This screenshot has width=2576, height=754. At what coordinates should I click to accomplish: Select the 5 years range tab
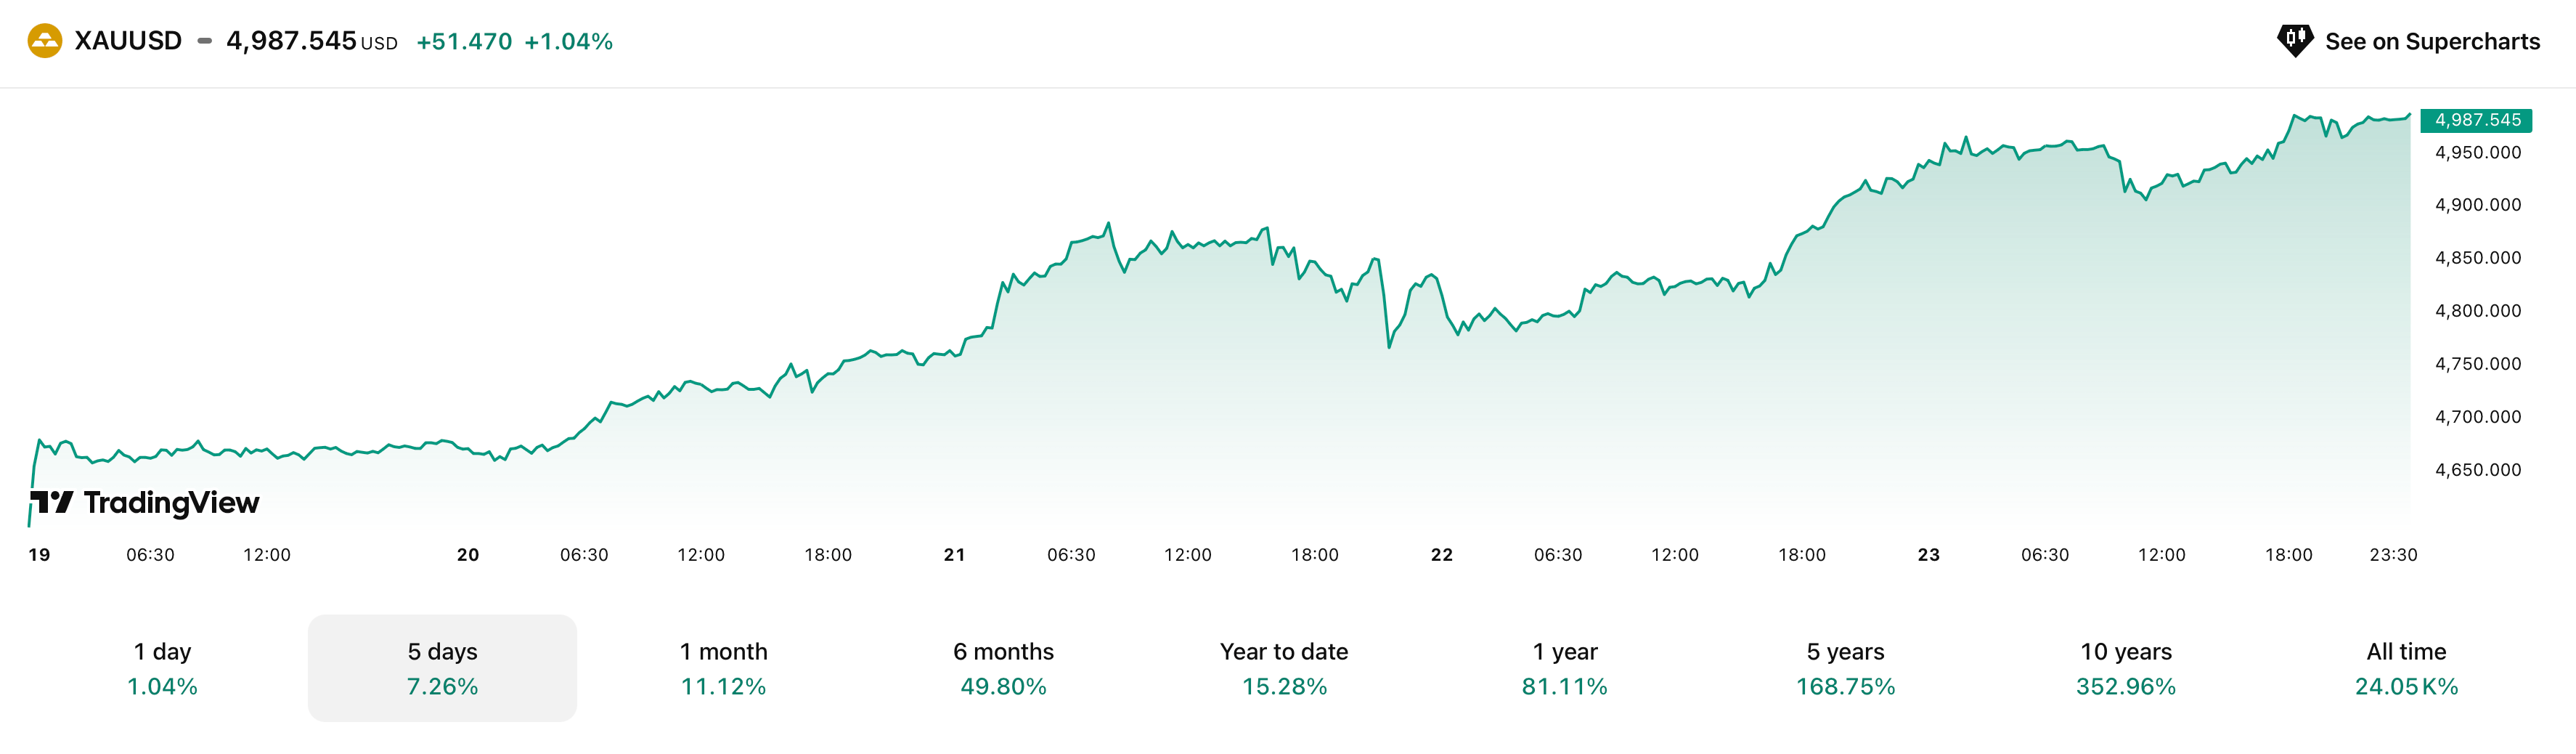click(x=1845, y=668)
